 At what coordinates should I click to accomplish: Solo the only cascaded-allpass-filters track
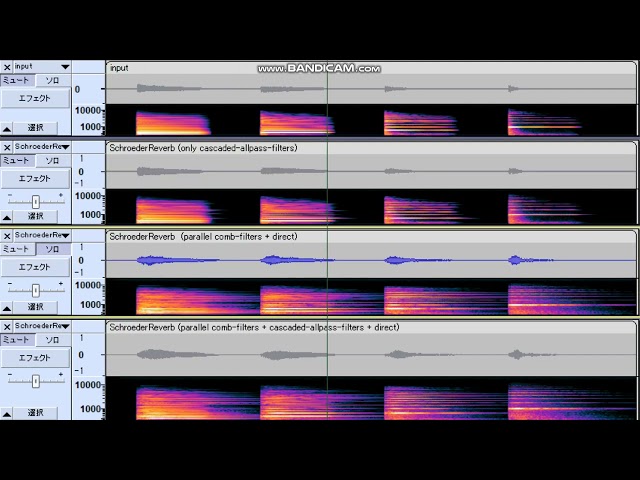(x=53, y=161)
